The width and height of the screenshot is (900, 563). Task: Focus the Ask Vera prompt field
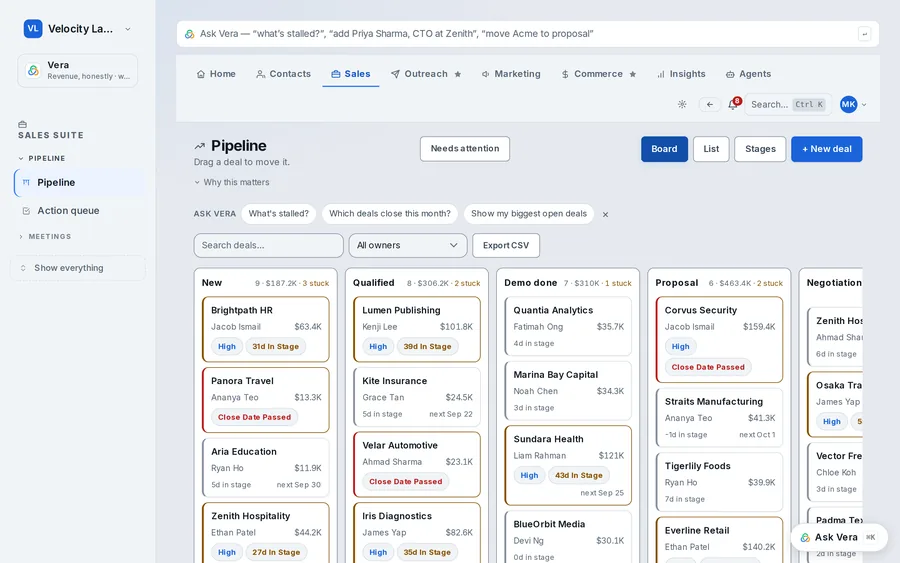click(x=527, y=34)
